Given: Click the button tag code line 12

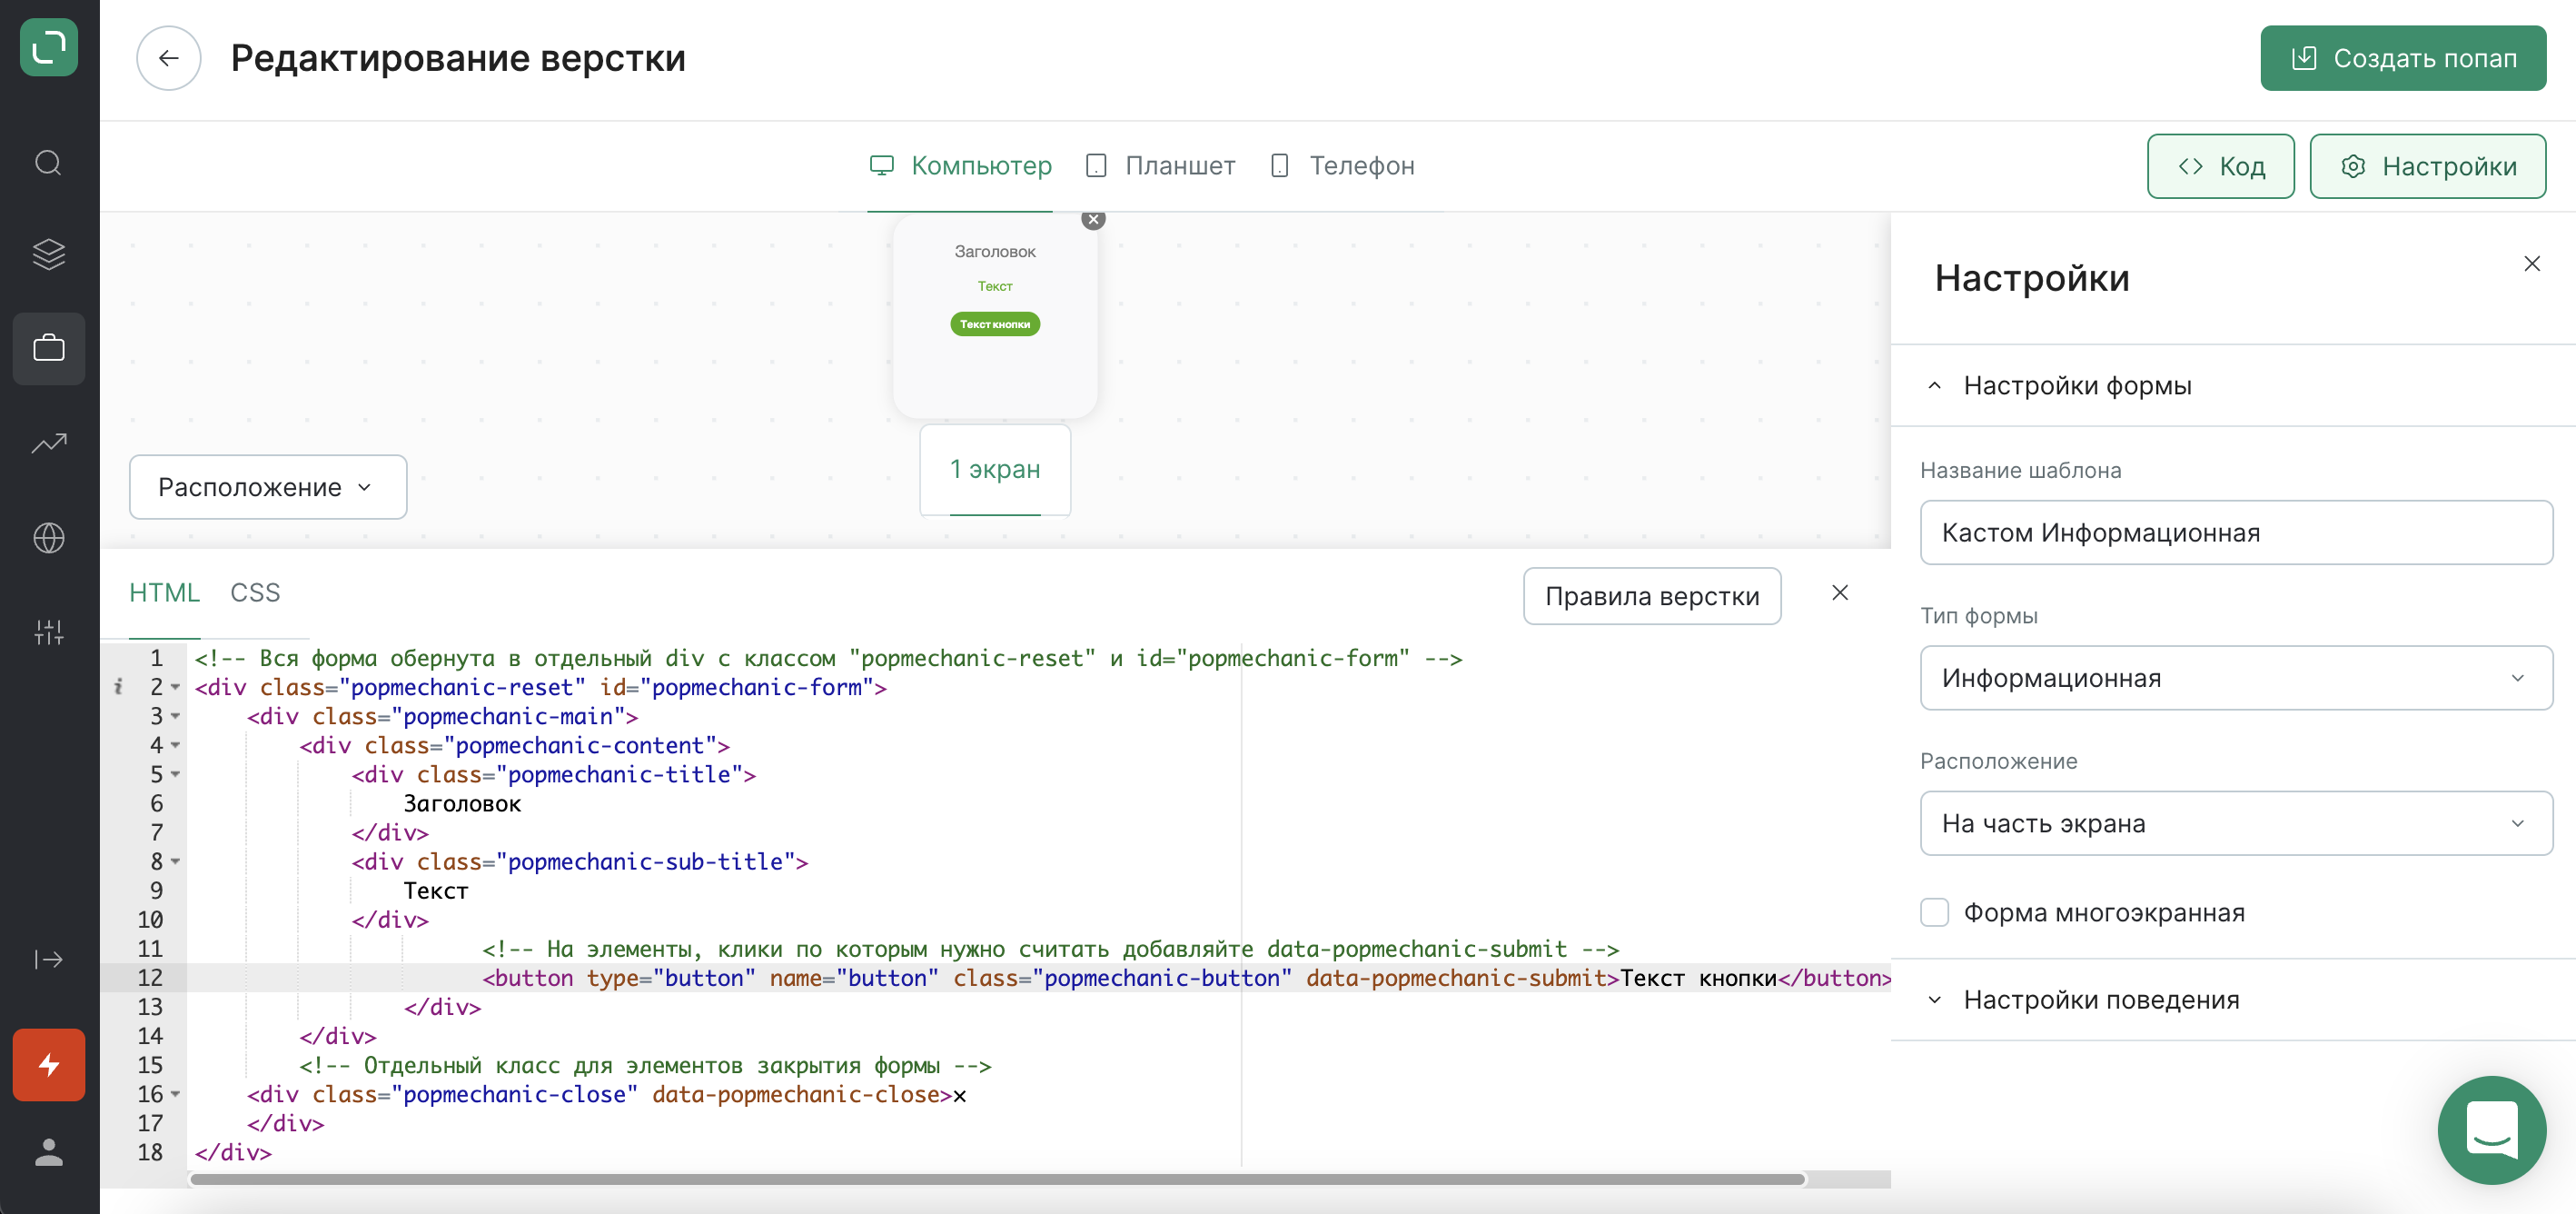Looking at the screenshot, I should [1187, 978].
